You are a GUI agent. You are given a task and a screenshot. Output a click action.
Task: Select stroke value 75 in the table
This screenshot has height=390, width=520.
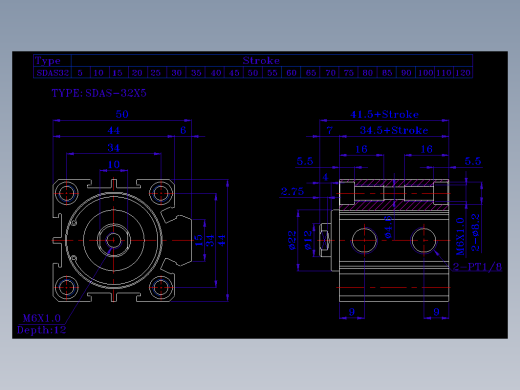point(349,73)
